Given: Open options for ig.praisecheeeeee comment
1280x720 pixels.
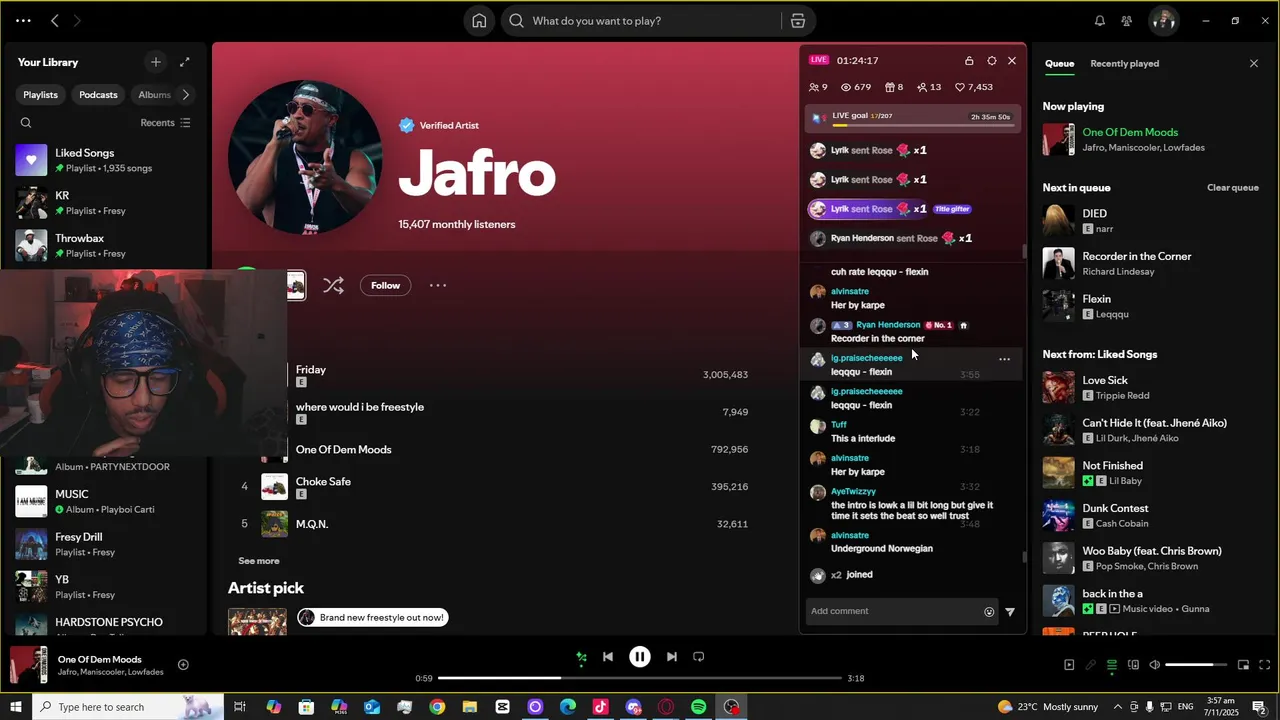Looking at the screenshot, I should coord(1004,360).
